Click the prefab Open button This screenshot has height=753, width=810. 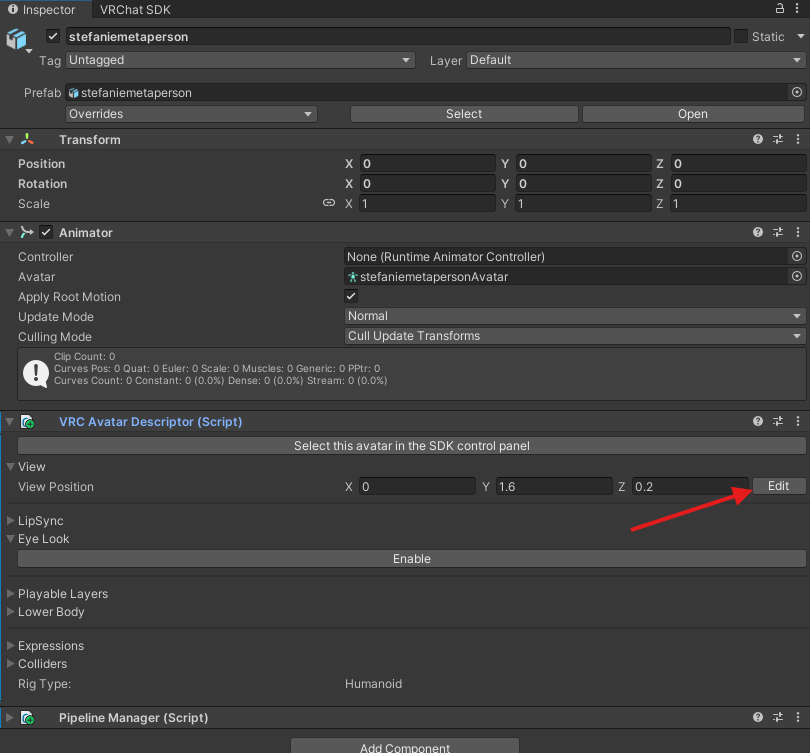693,114
